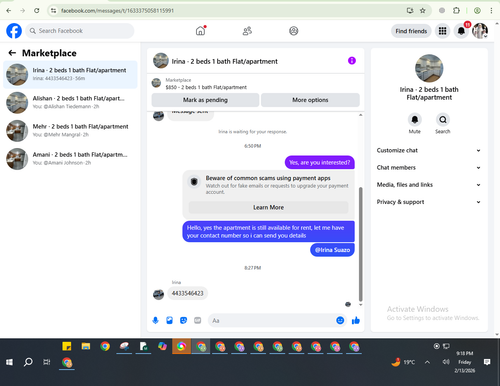Click the 'Hello, yes the apartment' message
500x386 pixels.
(x=268, y=231)
